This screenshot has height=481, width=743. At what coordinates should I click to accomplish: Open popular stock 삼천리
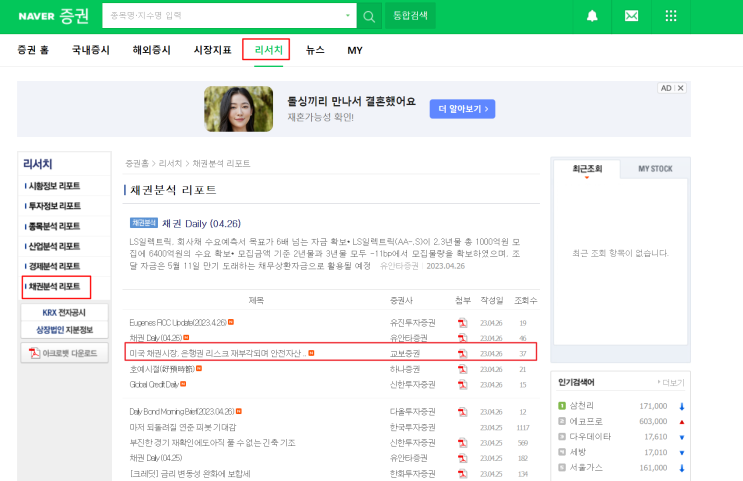tap(581, 406)
